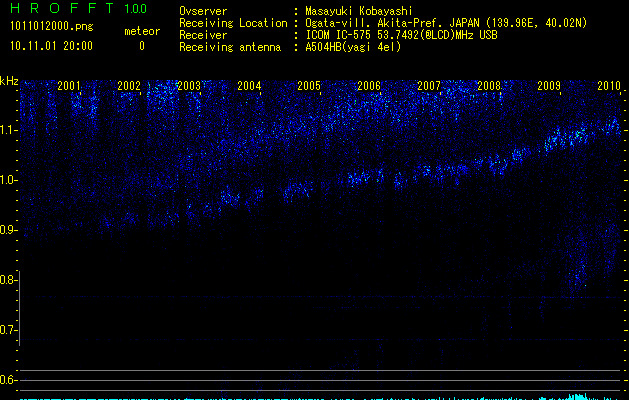629x400 pixels.
Task: Click the 0.9 kHz axis label
Action: tap(8, 230)
